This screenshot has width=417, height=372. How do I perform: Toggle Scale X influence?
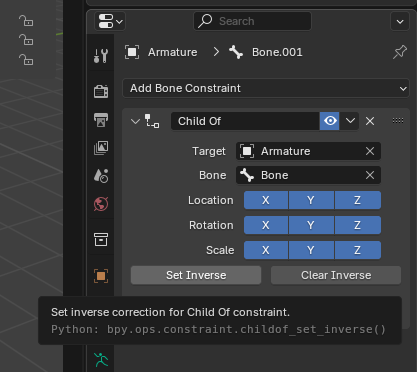click(266, 250)
